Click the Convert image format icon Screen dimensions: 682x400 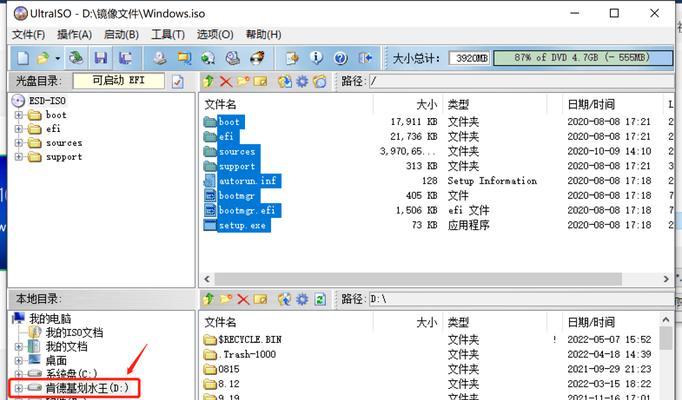pyautogui.click(x=184, y=58)
